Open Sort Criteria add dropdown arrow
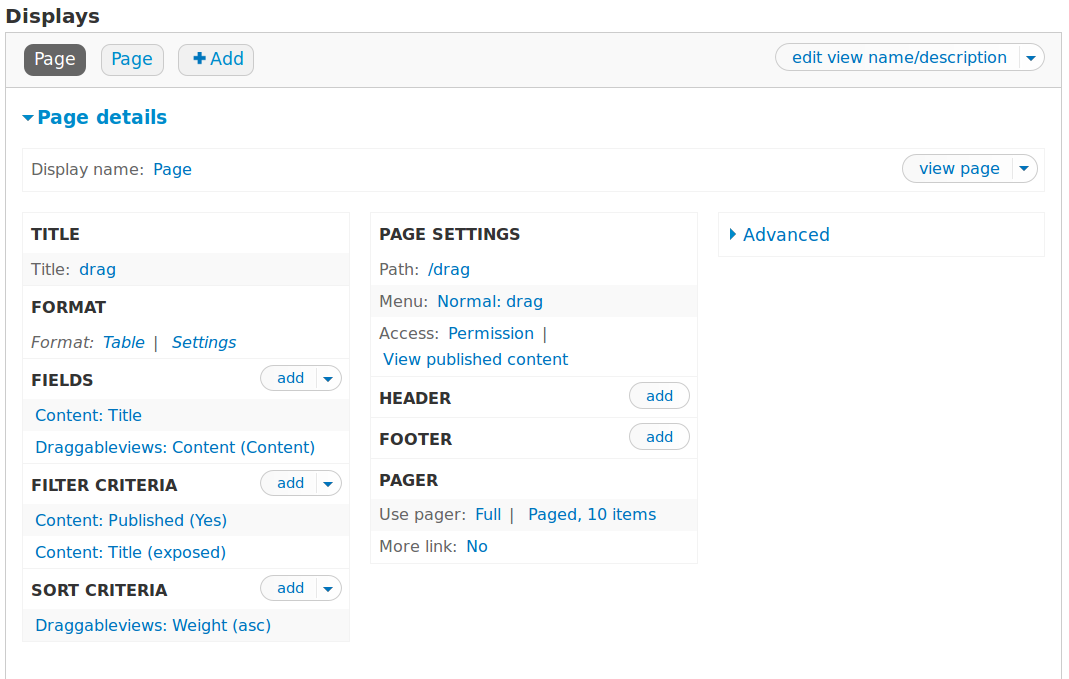1069x679 pixels. click(x=328, y=588)
